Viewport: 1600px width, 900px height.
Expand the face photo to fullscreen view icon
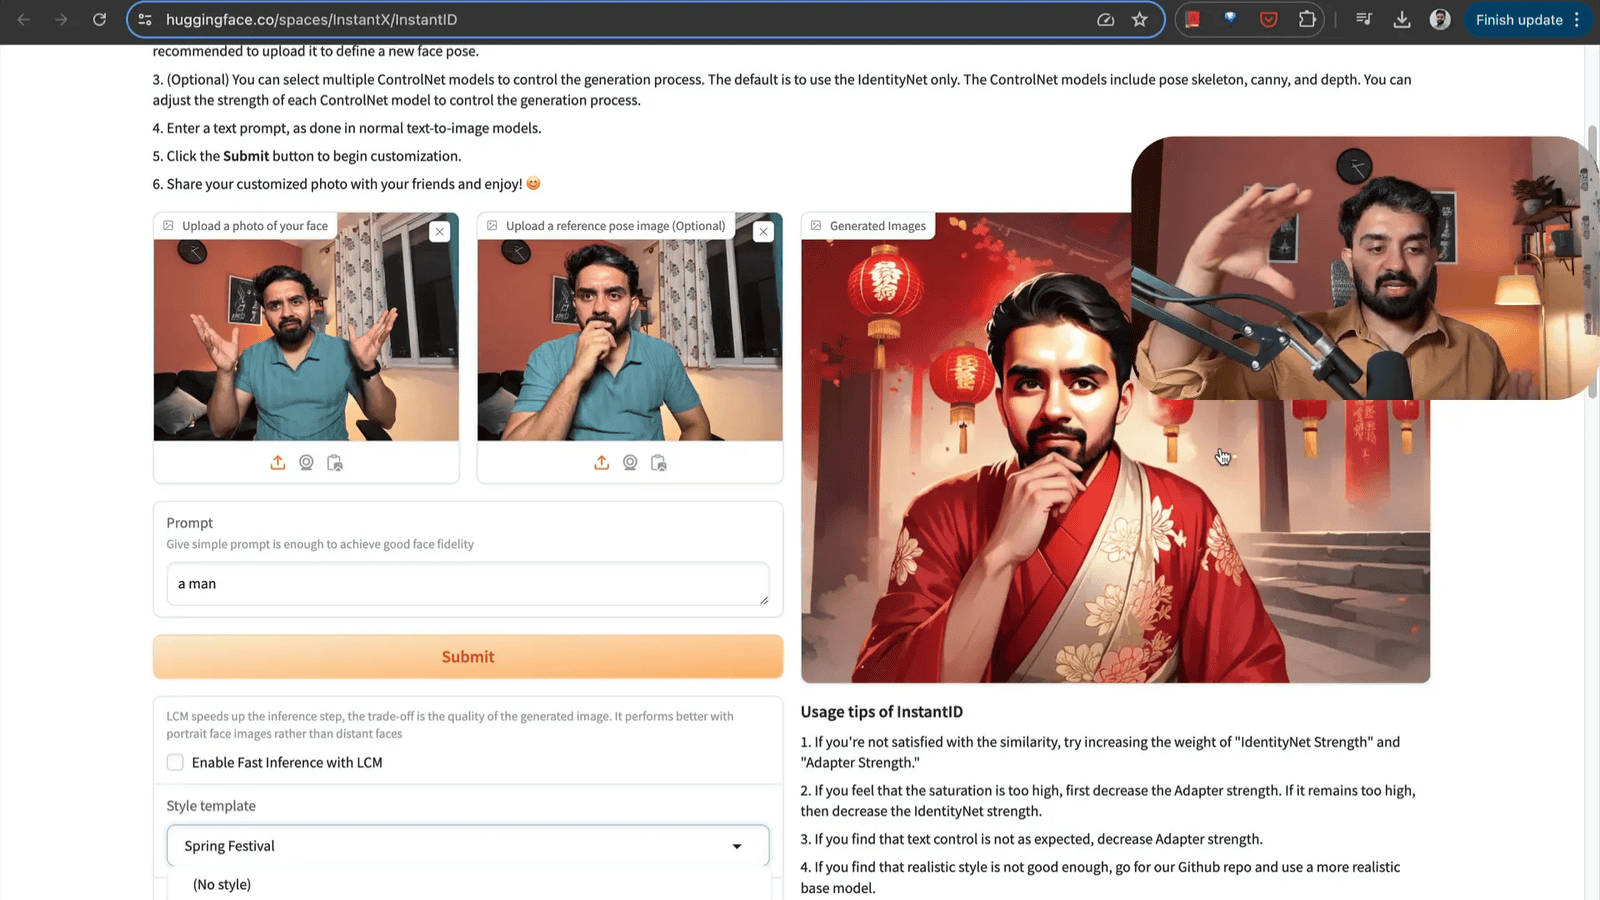[167, 225]
